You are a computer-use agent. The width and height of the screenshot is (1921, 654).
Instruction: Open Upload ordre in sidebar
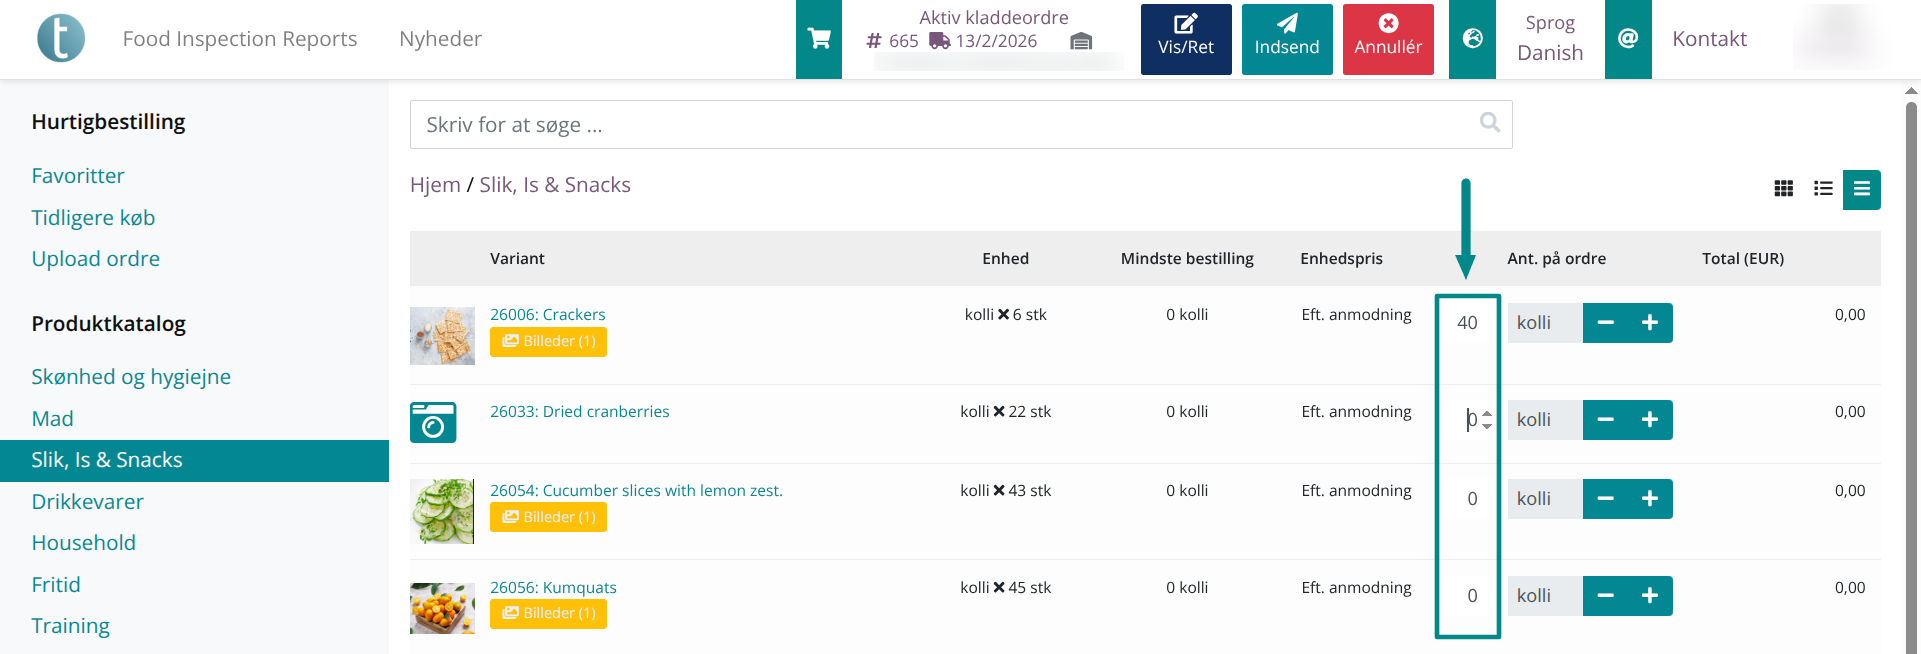click(95, 259)
